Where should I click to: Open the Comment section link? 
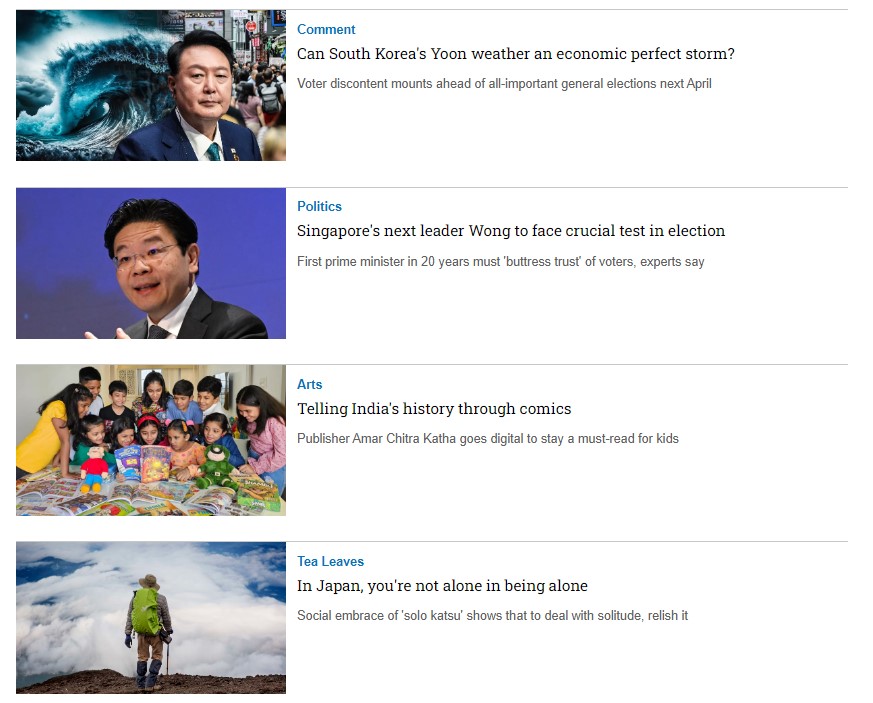click(x=326, y=30)
